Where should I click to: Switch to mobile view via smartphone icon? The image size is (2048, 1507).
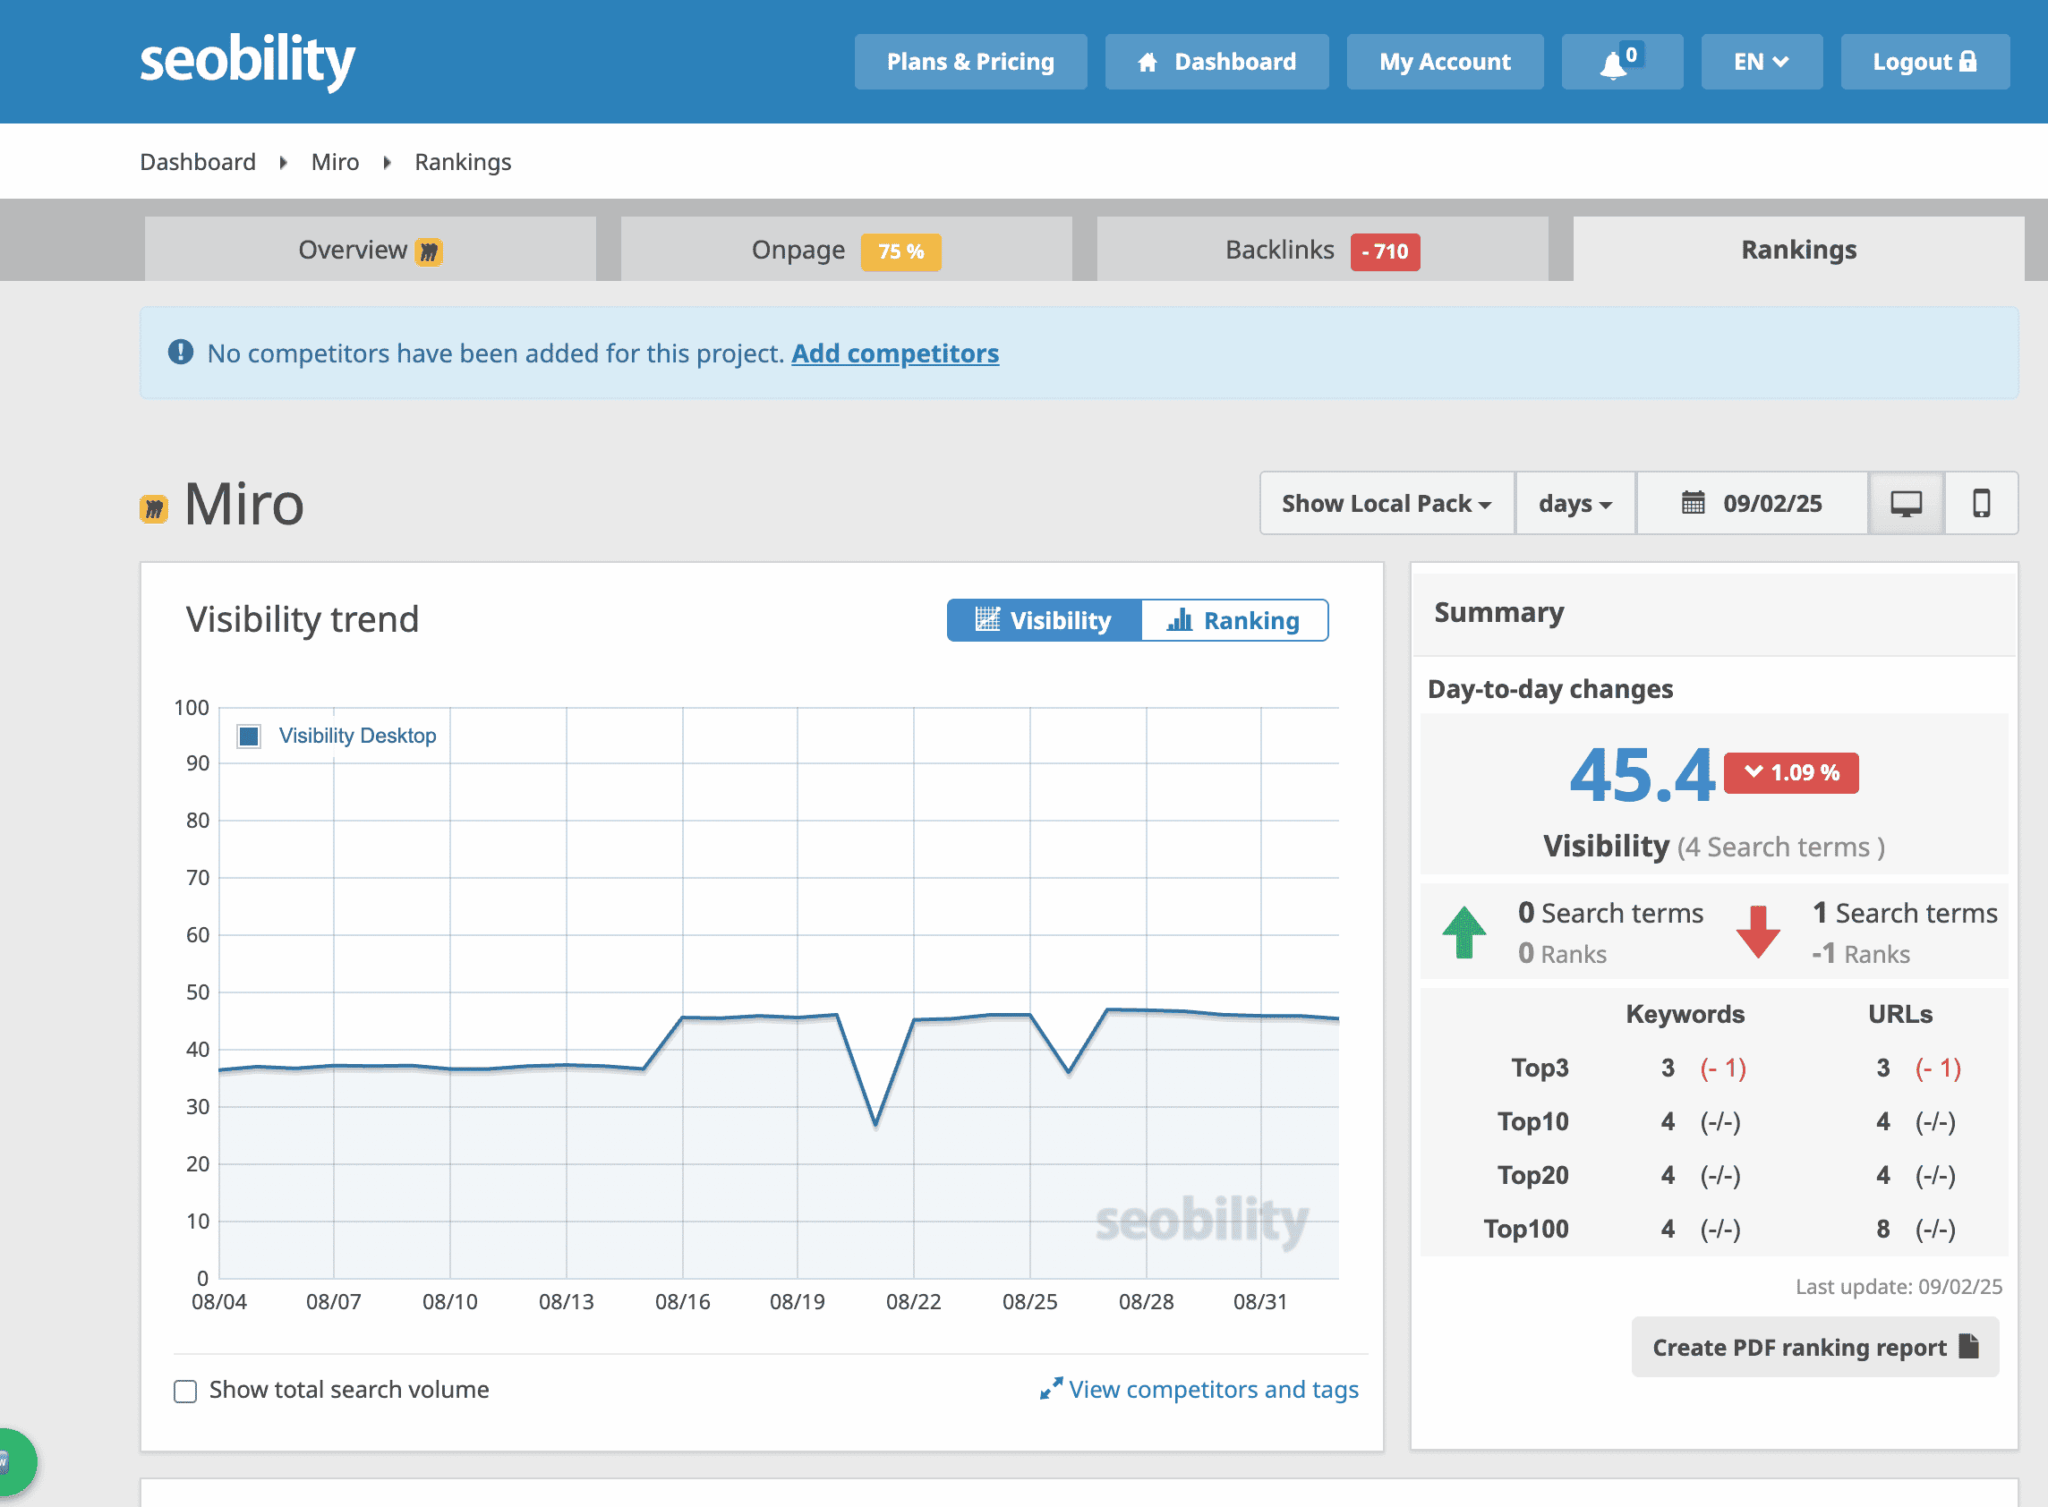coord(1981,503)
